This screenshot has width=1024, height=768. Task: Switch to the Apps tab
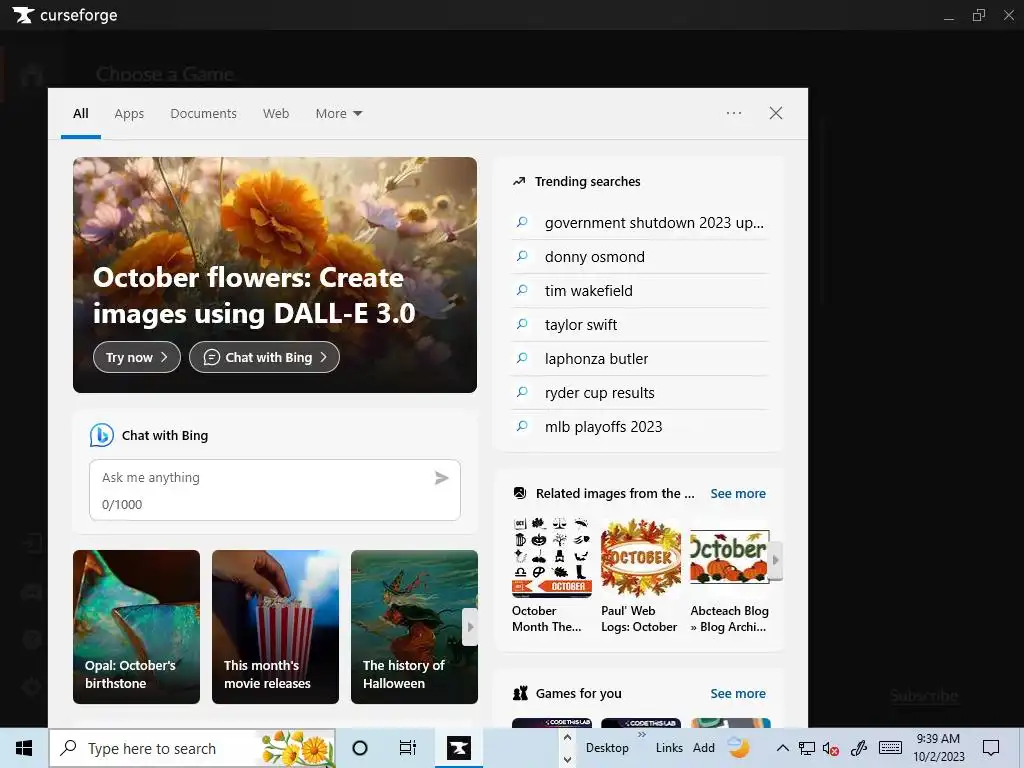(129, 113)
